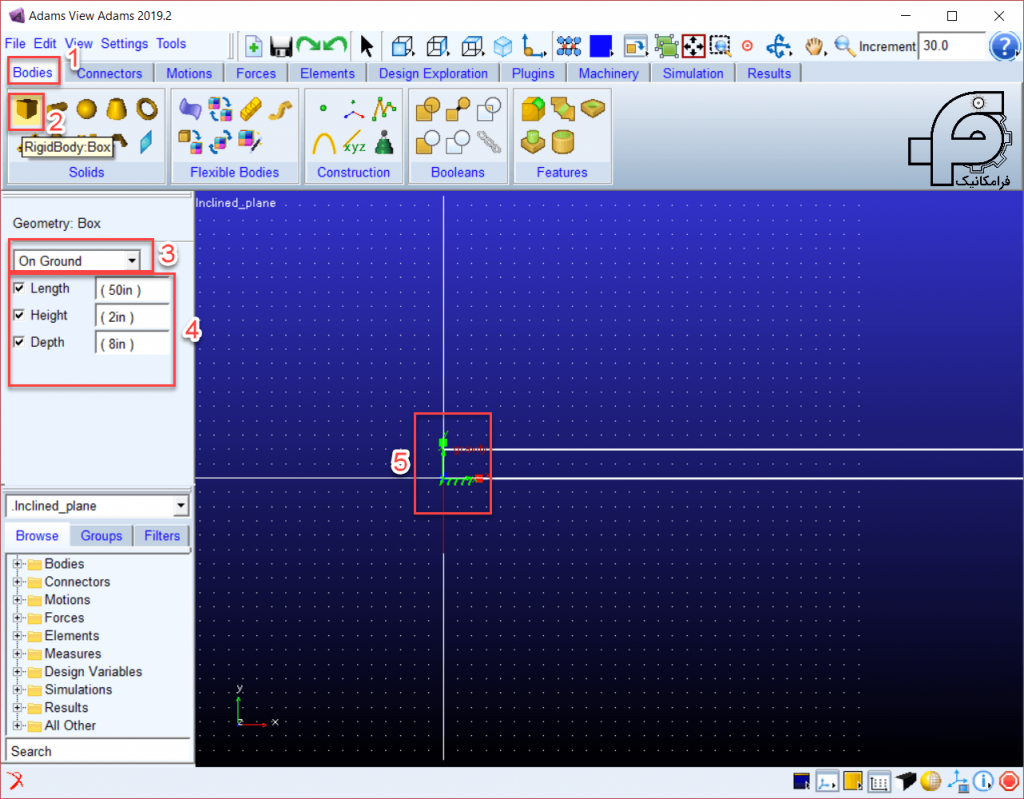Viewport: 1024px width, 799px height.
Task: Select the torus solid tool
Action: (x=147, y=109)
